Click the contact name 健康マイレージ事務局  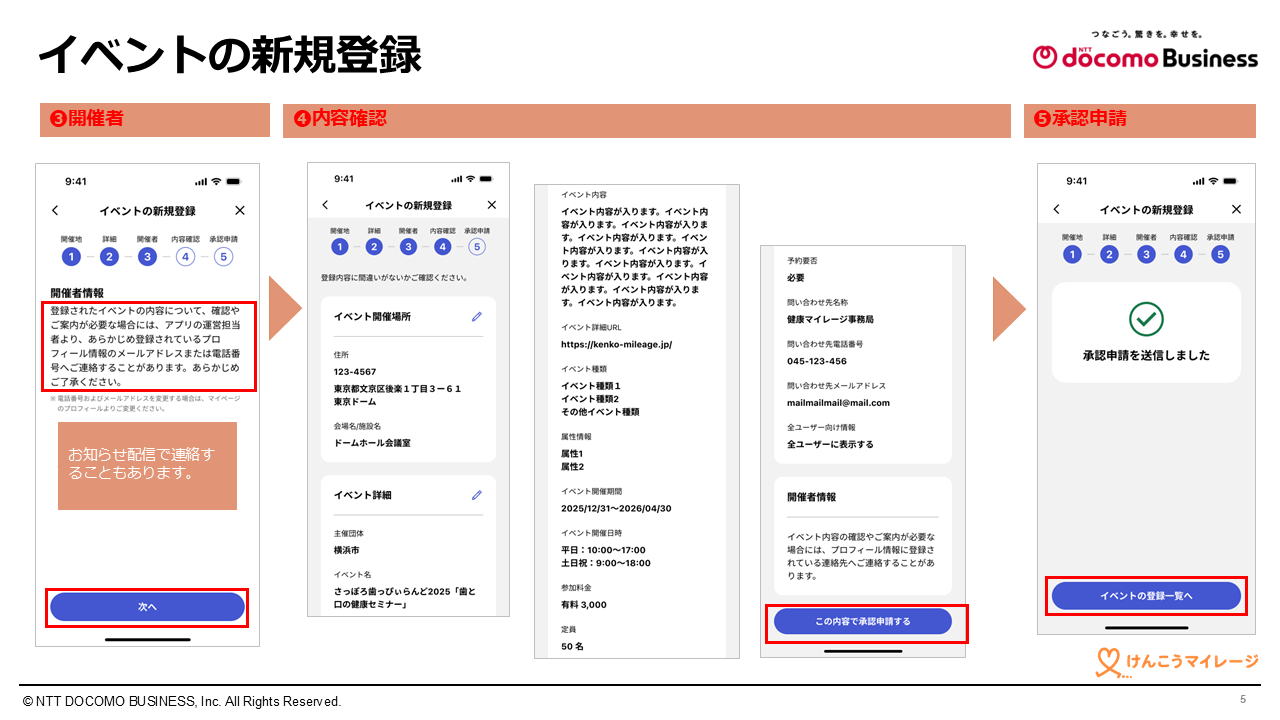coord(831,320)
